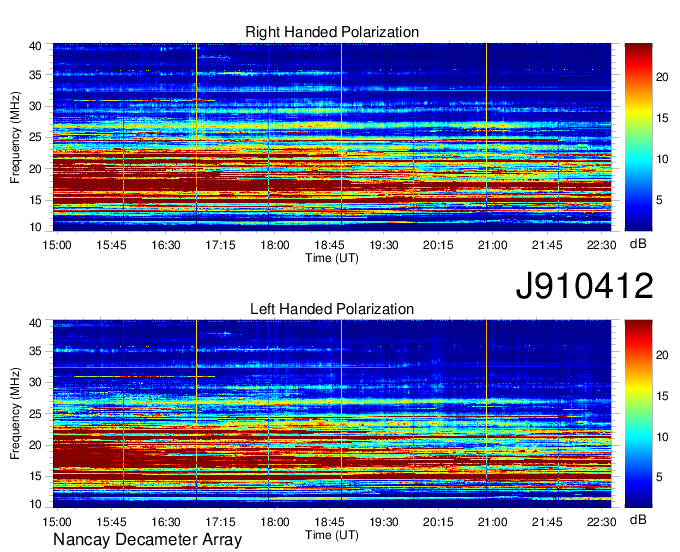680x552 pixels.
Task: Click the 19:30 time tick under Left Handed plot
Action: (384, 522)
